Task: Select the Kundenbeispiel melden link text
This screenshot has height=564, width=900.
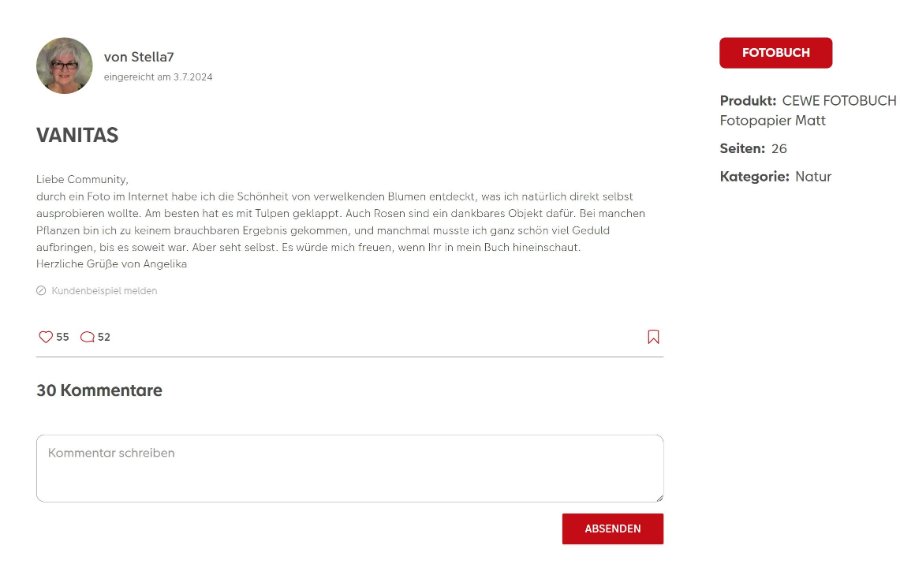Action: coord(104,291)
